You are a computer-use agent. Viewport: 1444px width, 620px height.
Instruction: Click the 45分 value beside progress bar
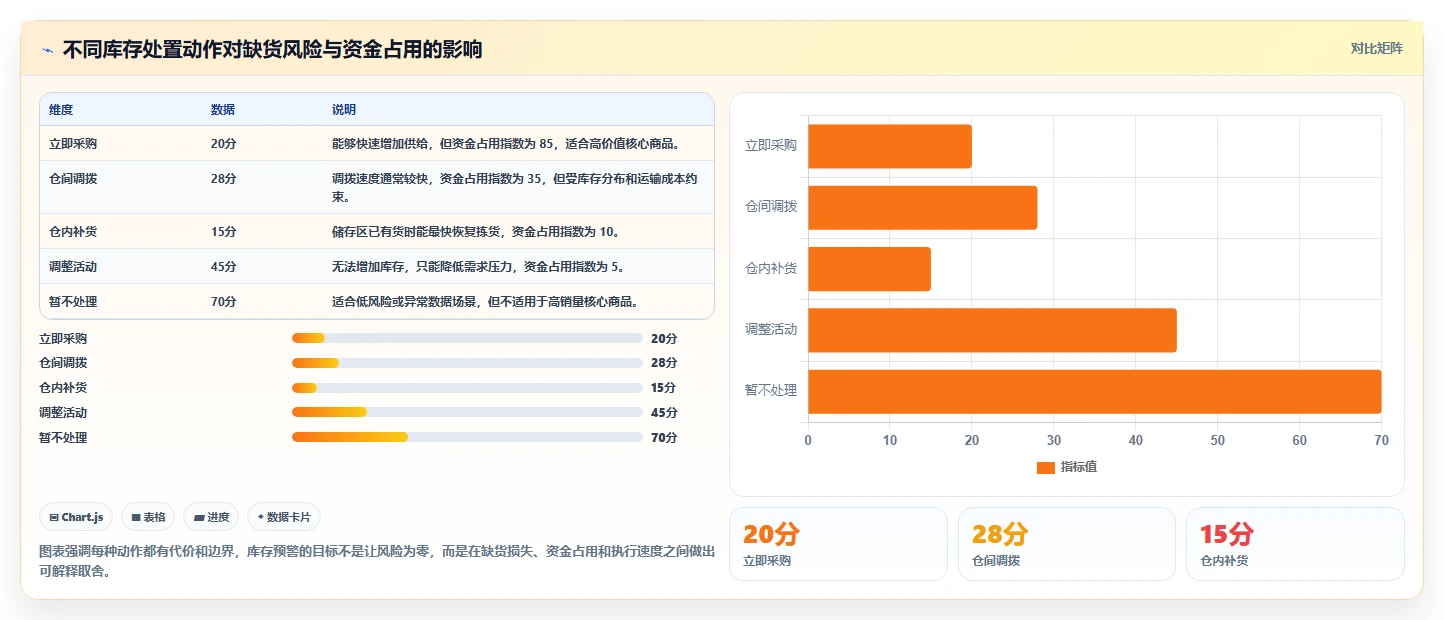[664, 413]
